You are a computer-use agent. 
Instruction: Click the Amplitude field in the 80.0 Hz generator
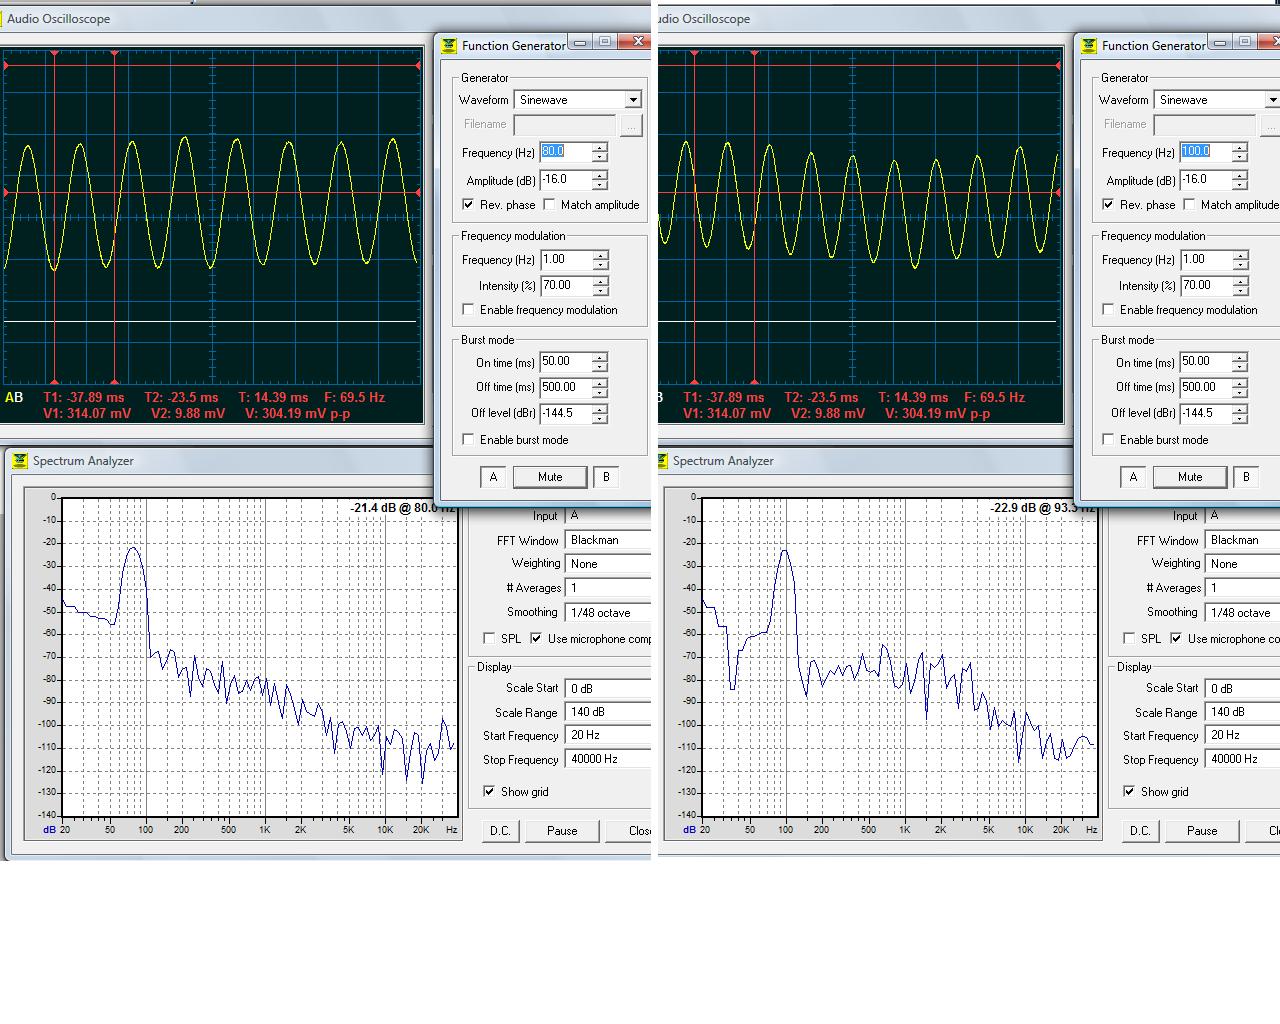pyautogui.click(x=565, y=180)
